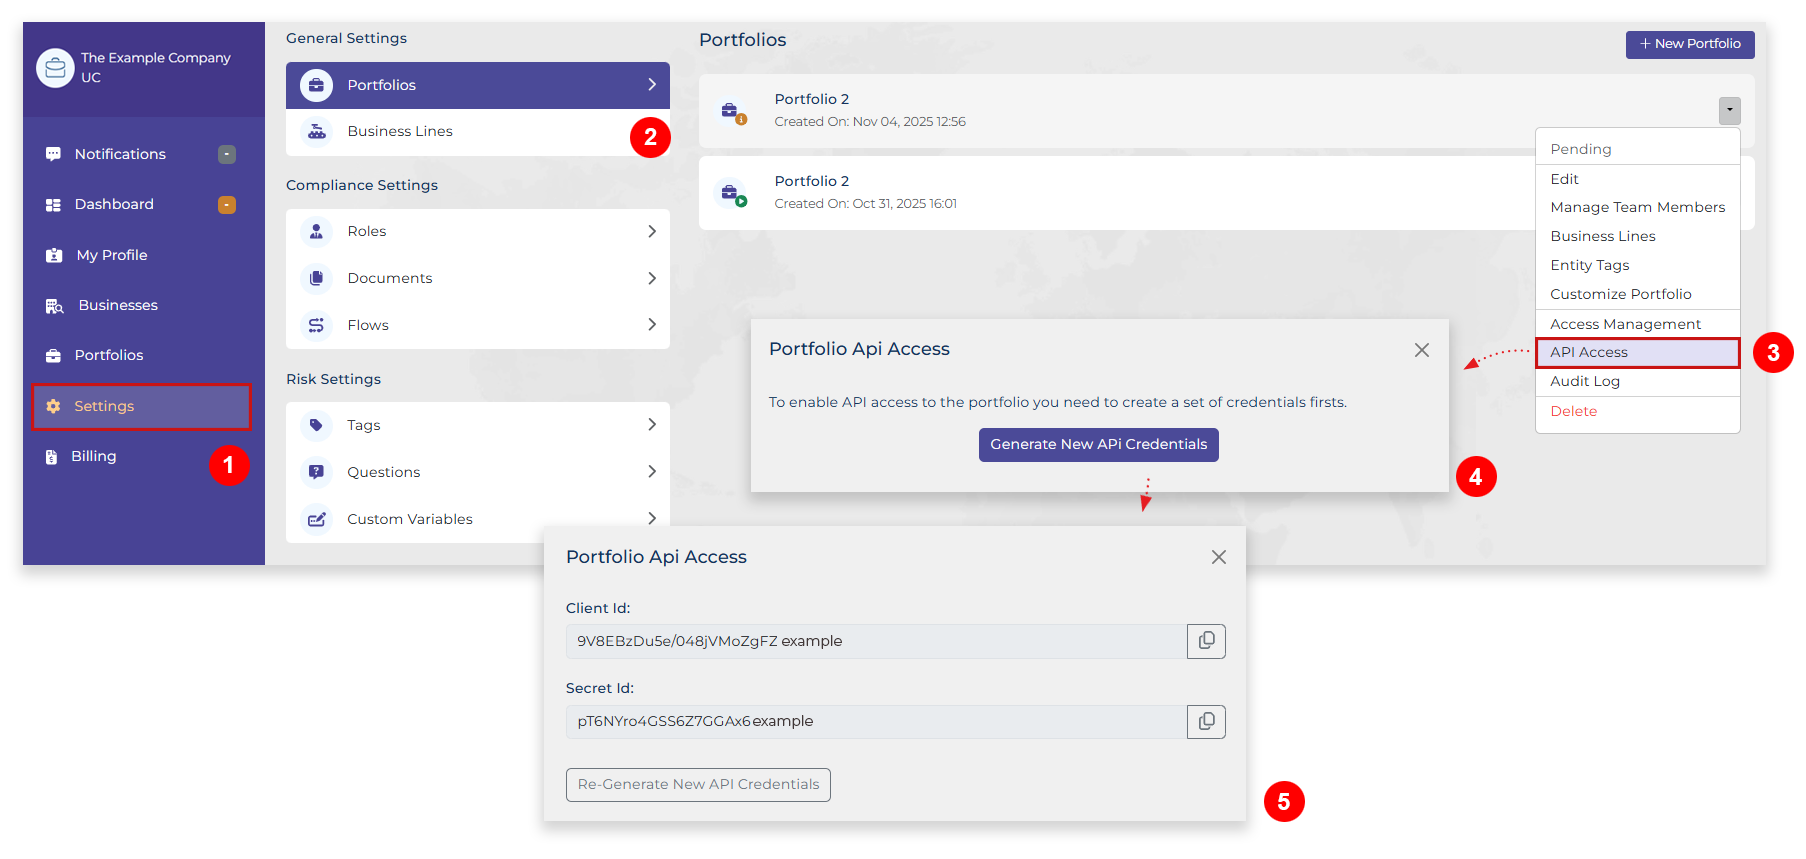Expand the Tags row chevron

[x=652, y=425]
